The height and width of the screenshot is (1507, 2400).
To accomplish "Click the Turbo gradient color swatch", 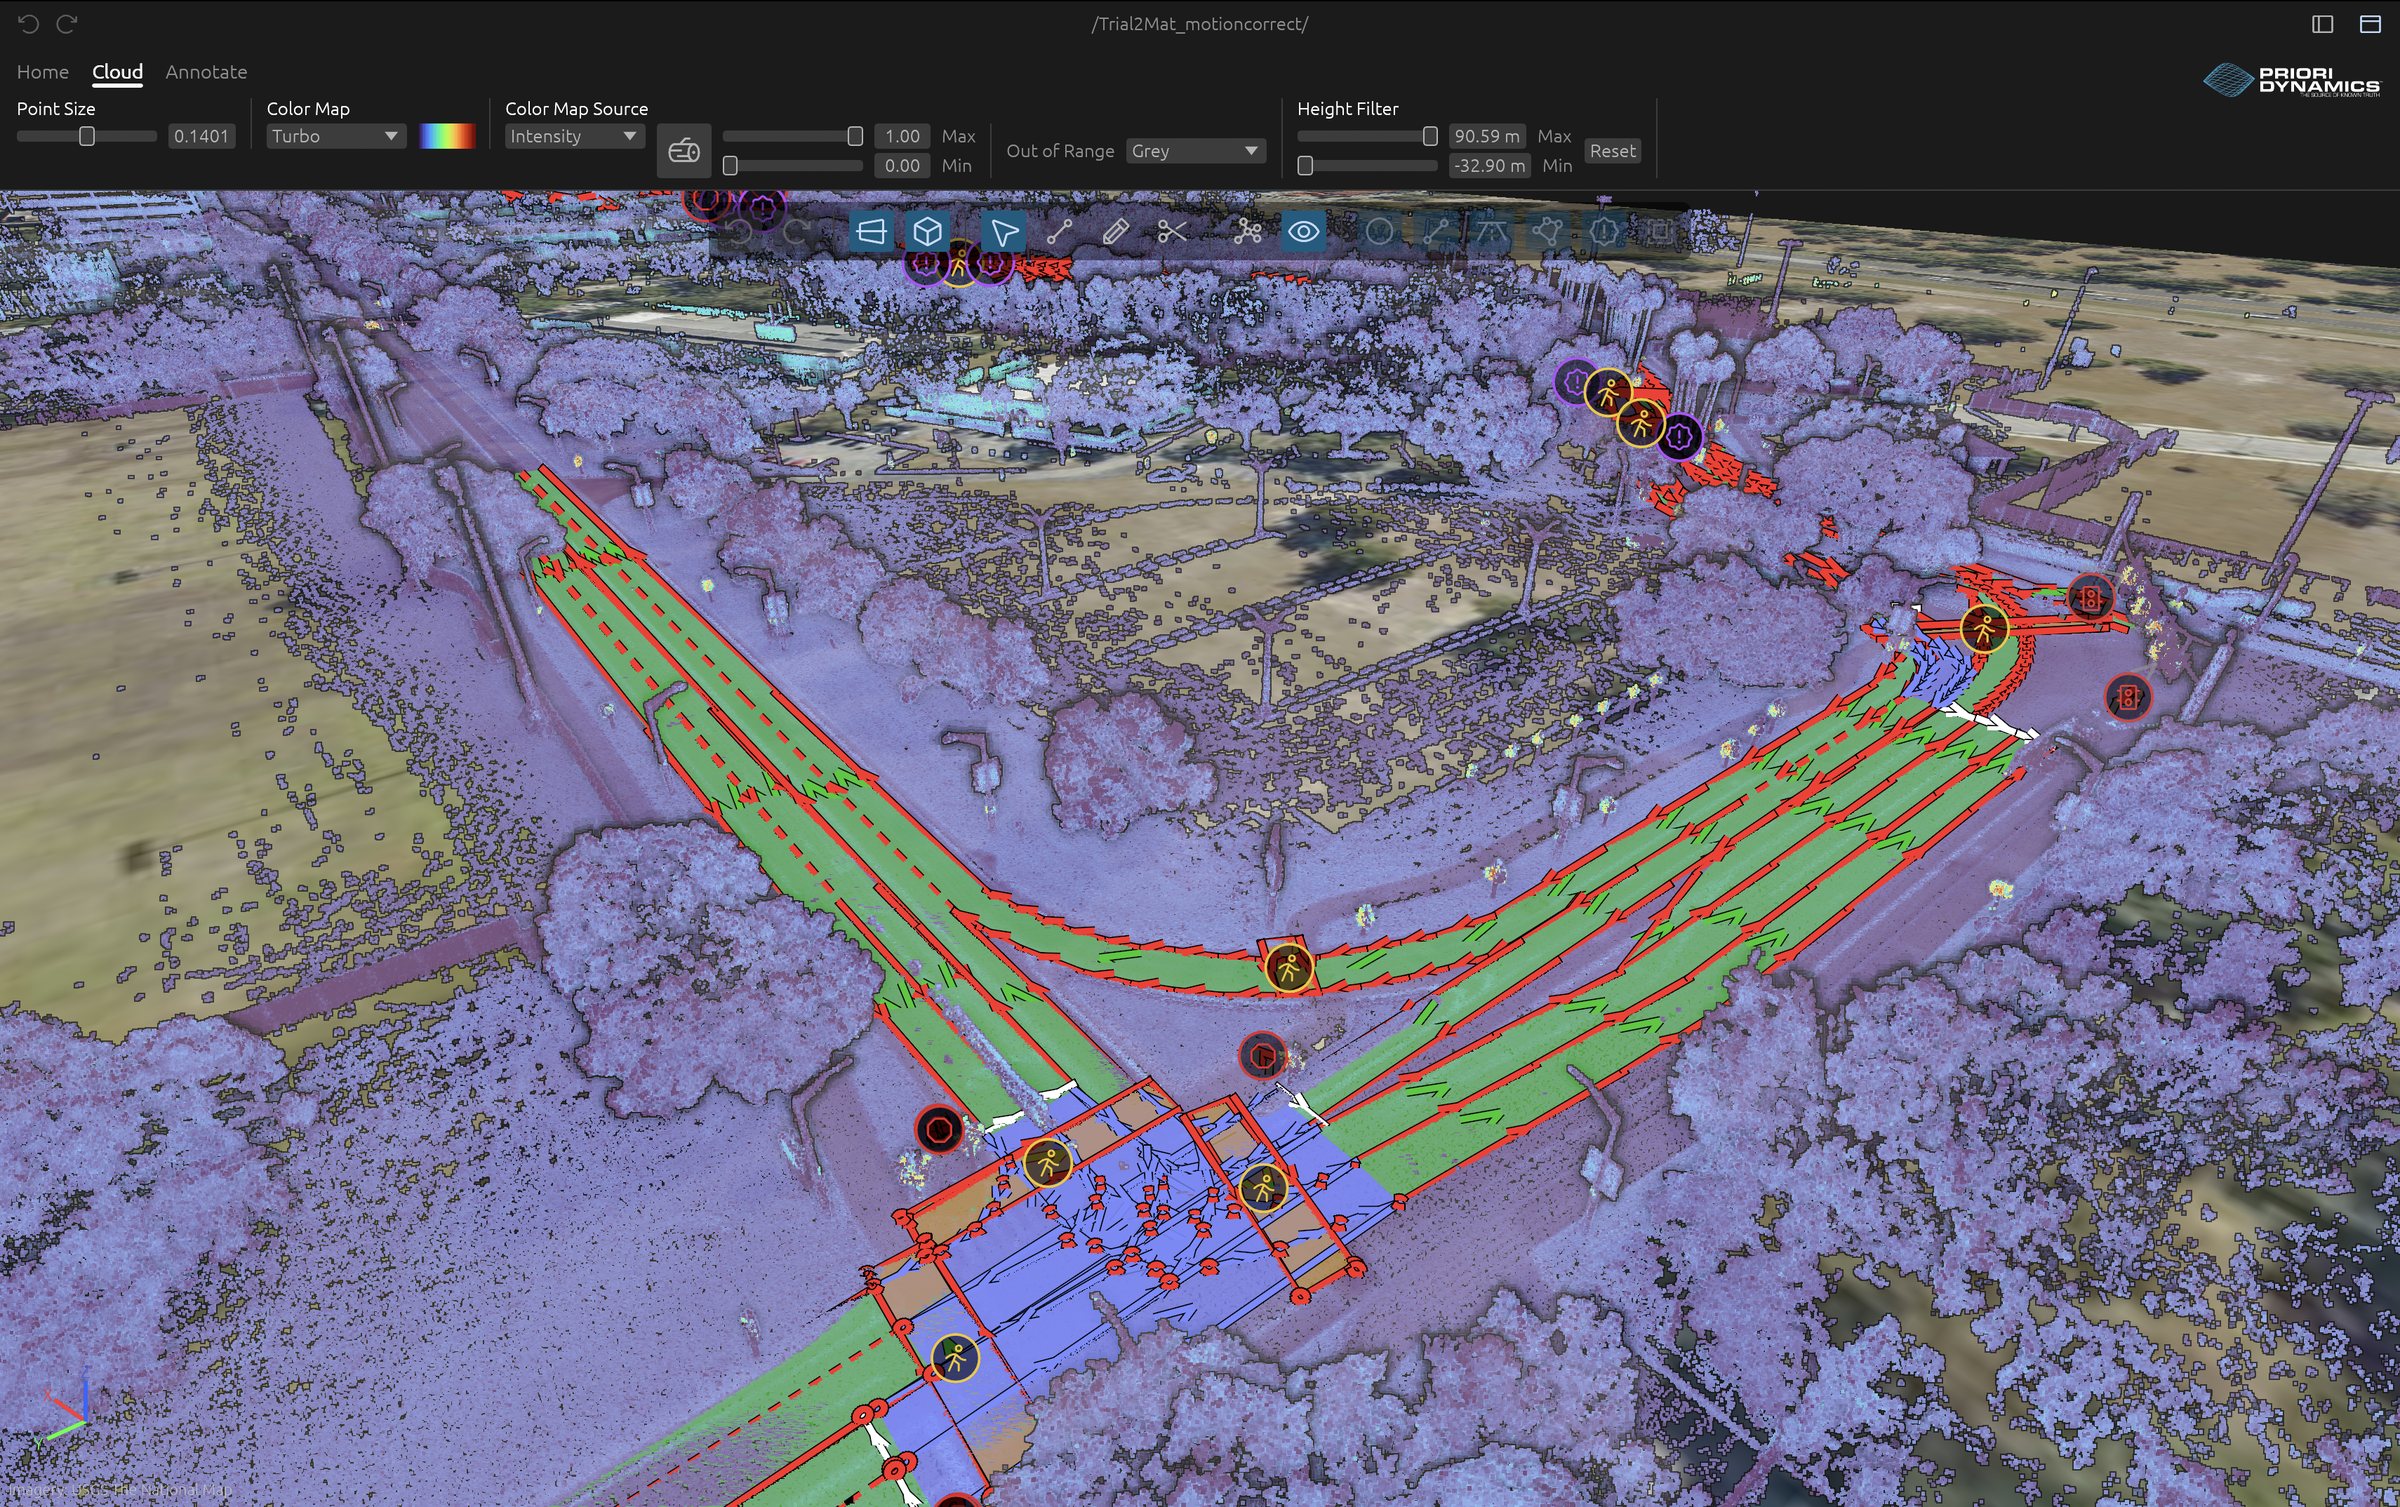I will point(447,136).
